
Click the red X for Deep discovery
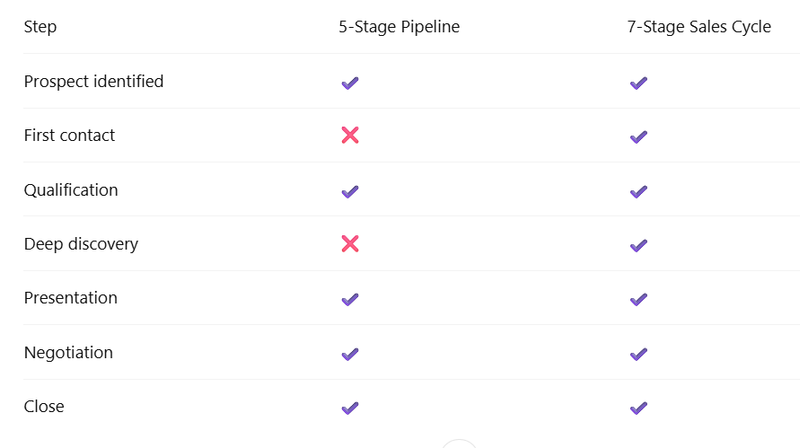point(349,244)
